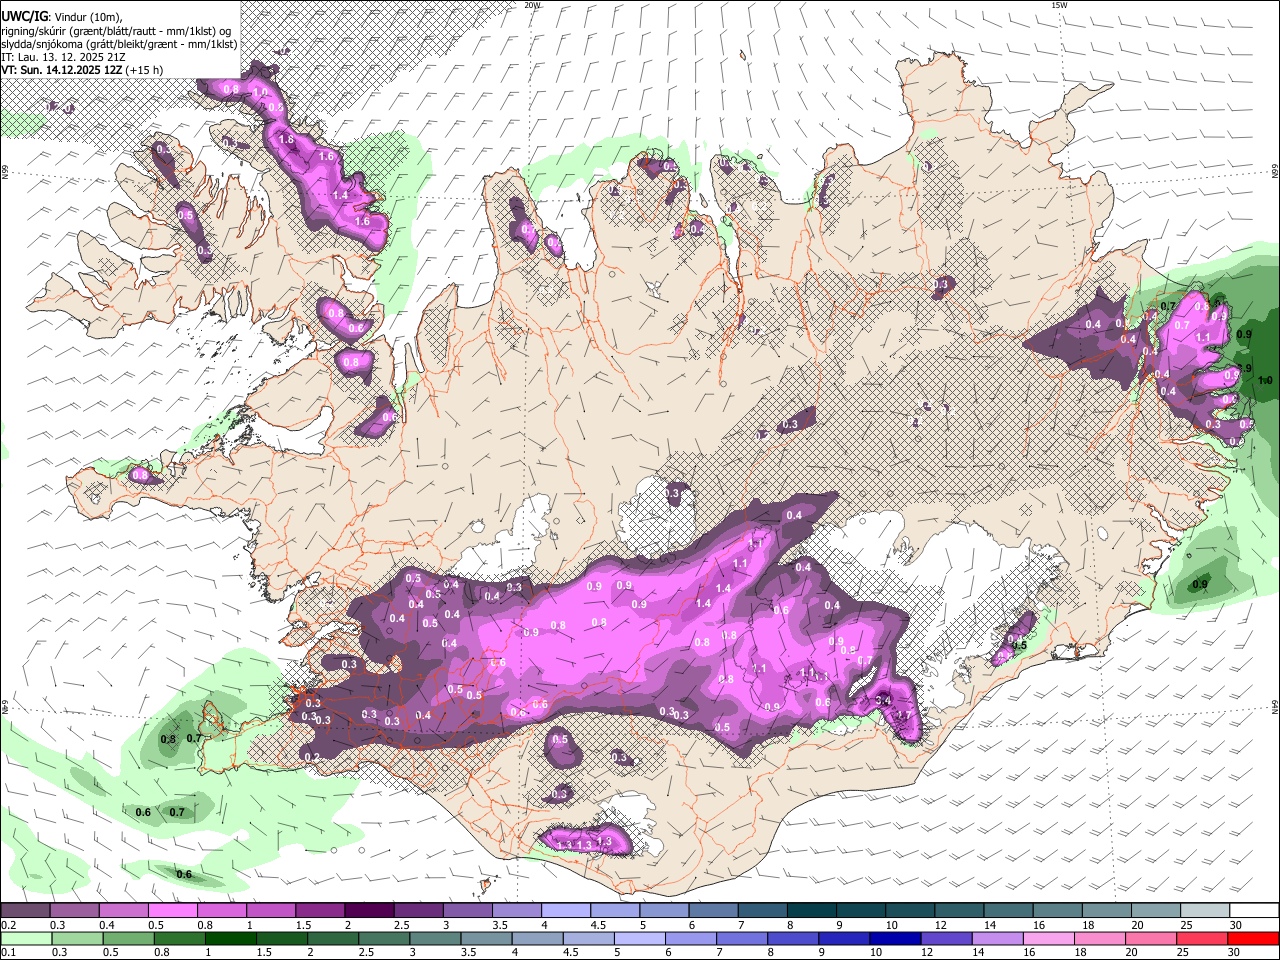
Task: Click the legend value label 3.5 in the upper row
Action: [501, 925]
